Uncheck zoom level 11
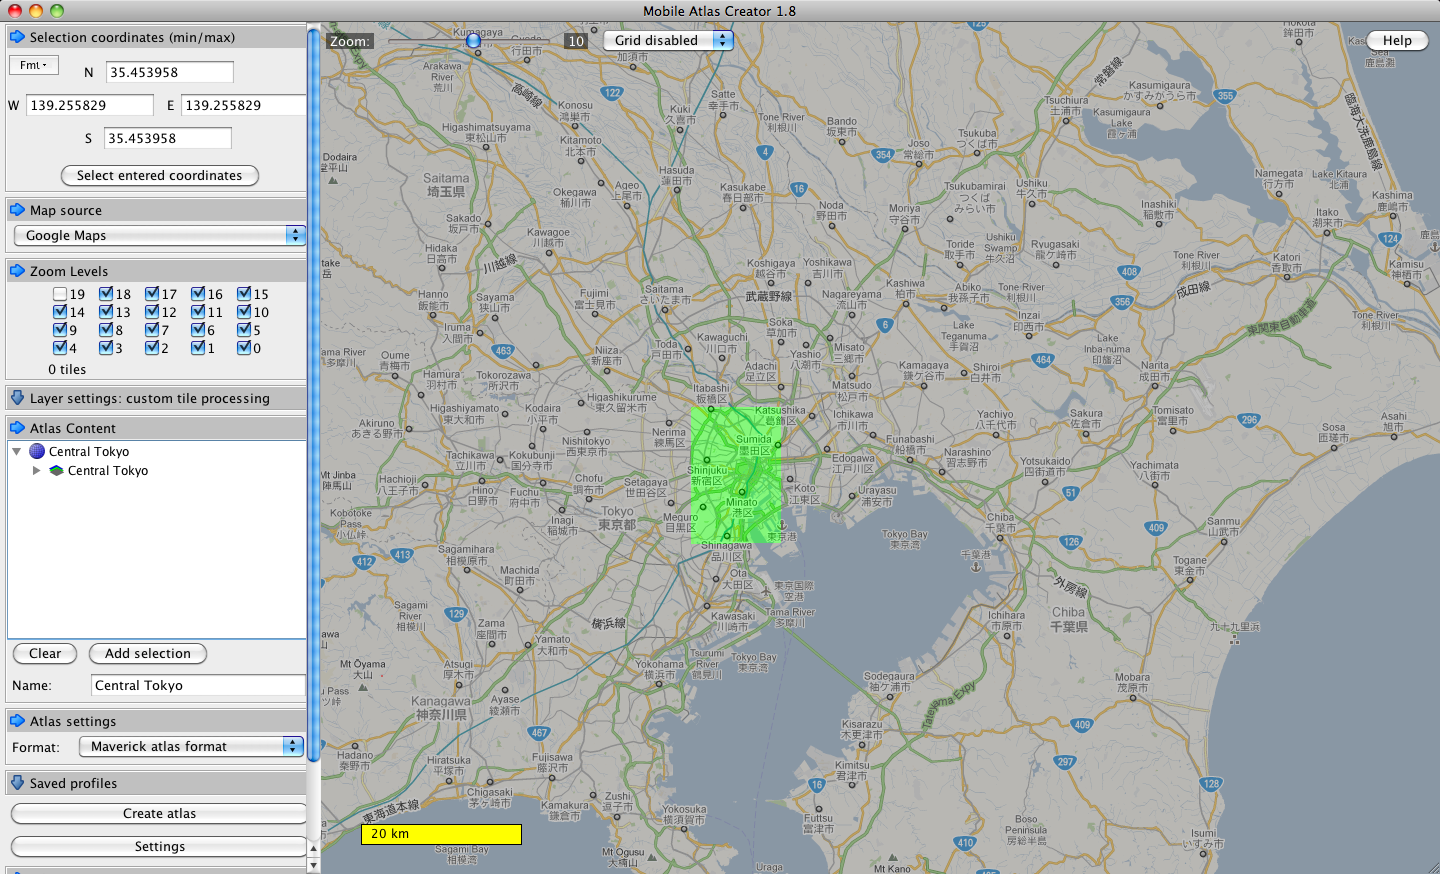Image resolution: width=1440 pixels, height=874 pixels. pos(198,312)
